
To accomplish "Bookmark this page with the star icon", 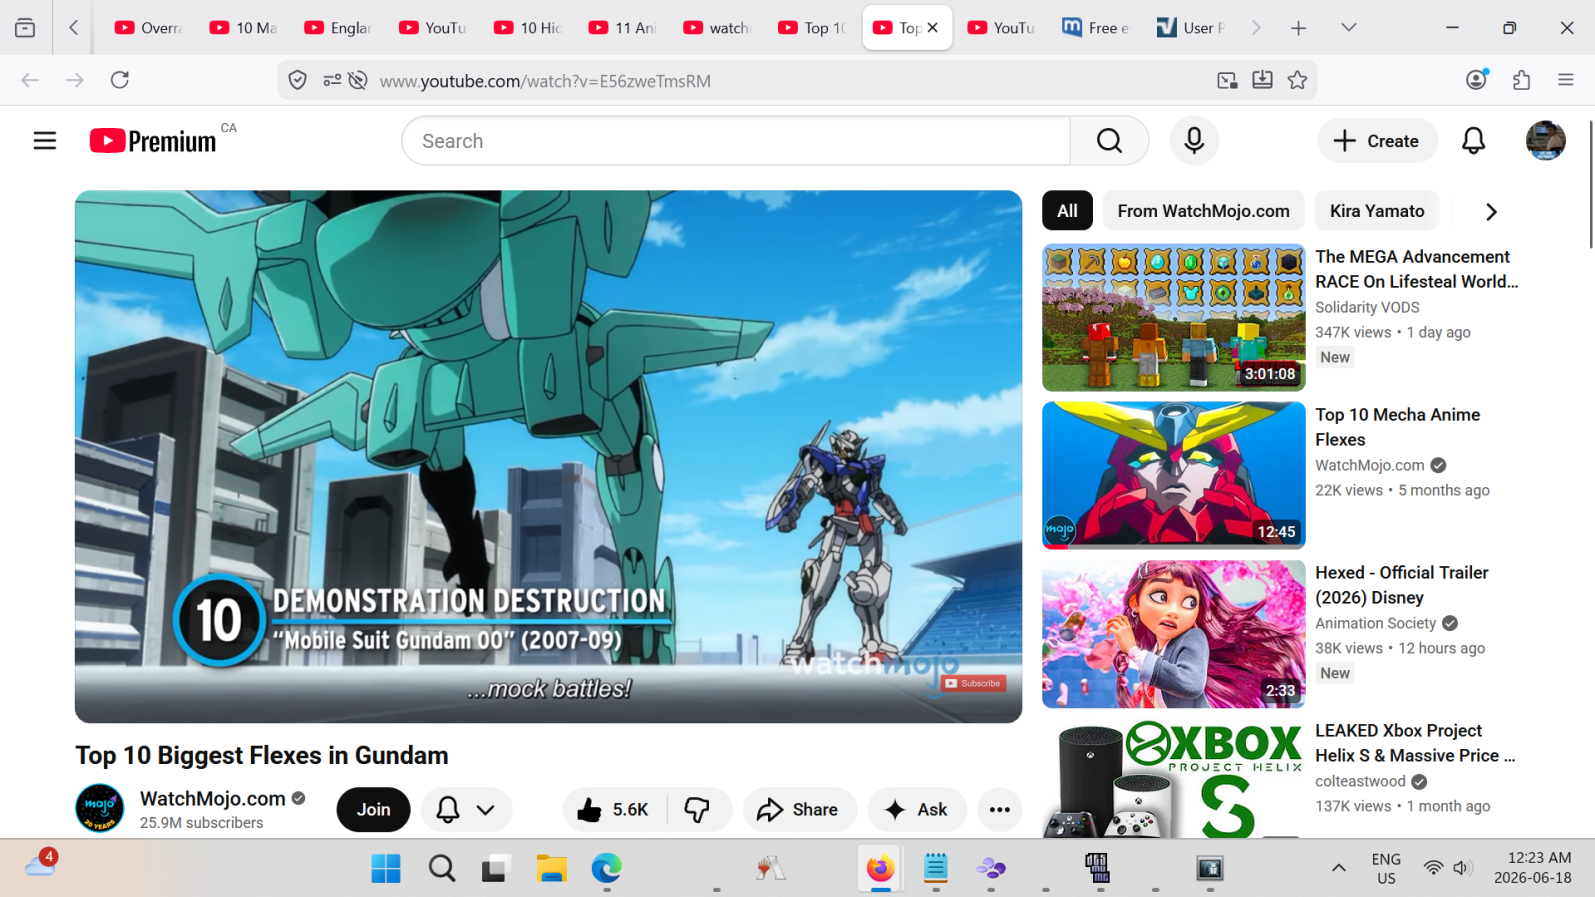I will [x=1297, y=80].
